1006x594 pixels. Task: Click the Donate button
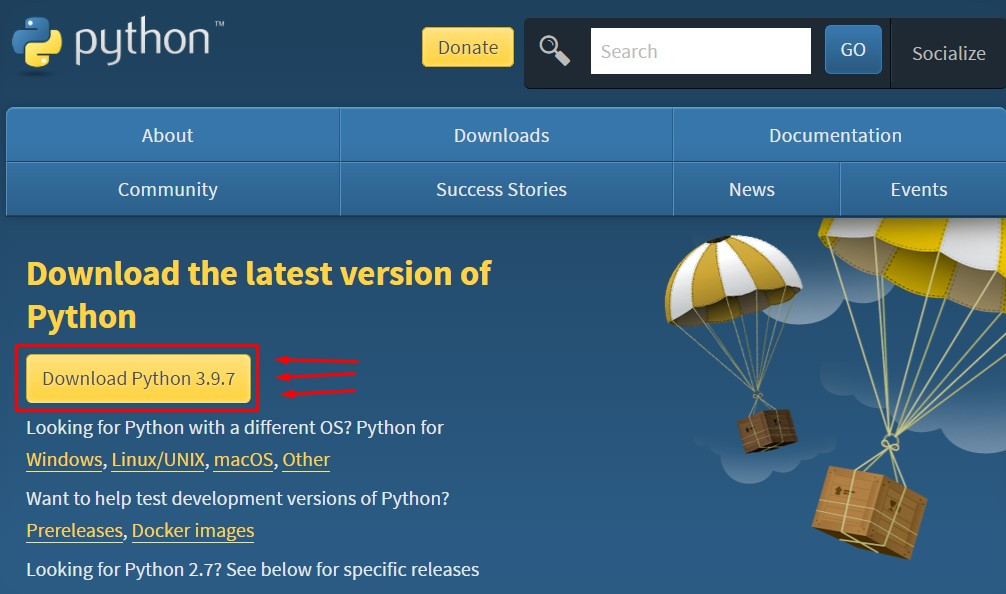(x=468, y=47)
